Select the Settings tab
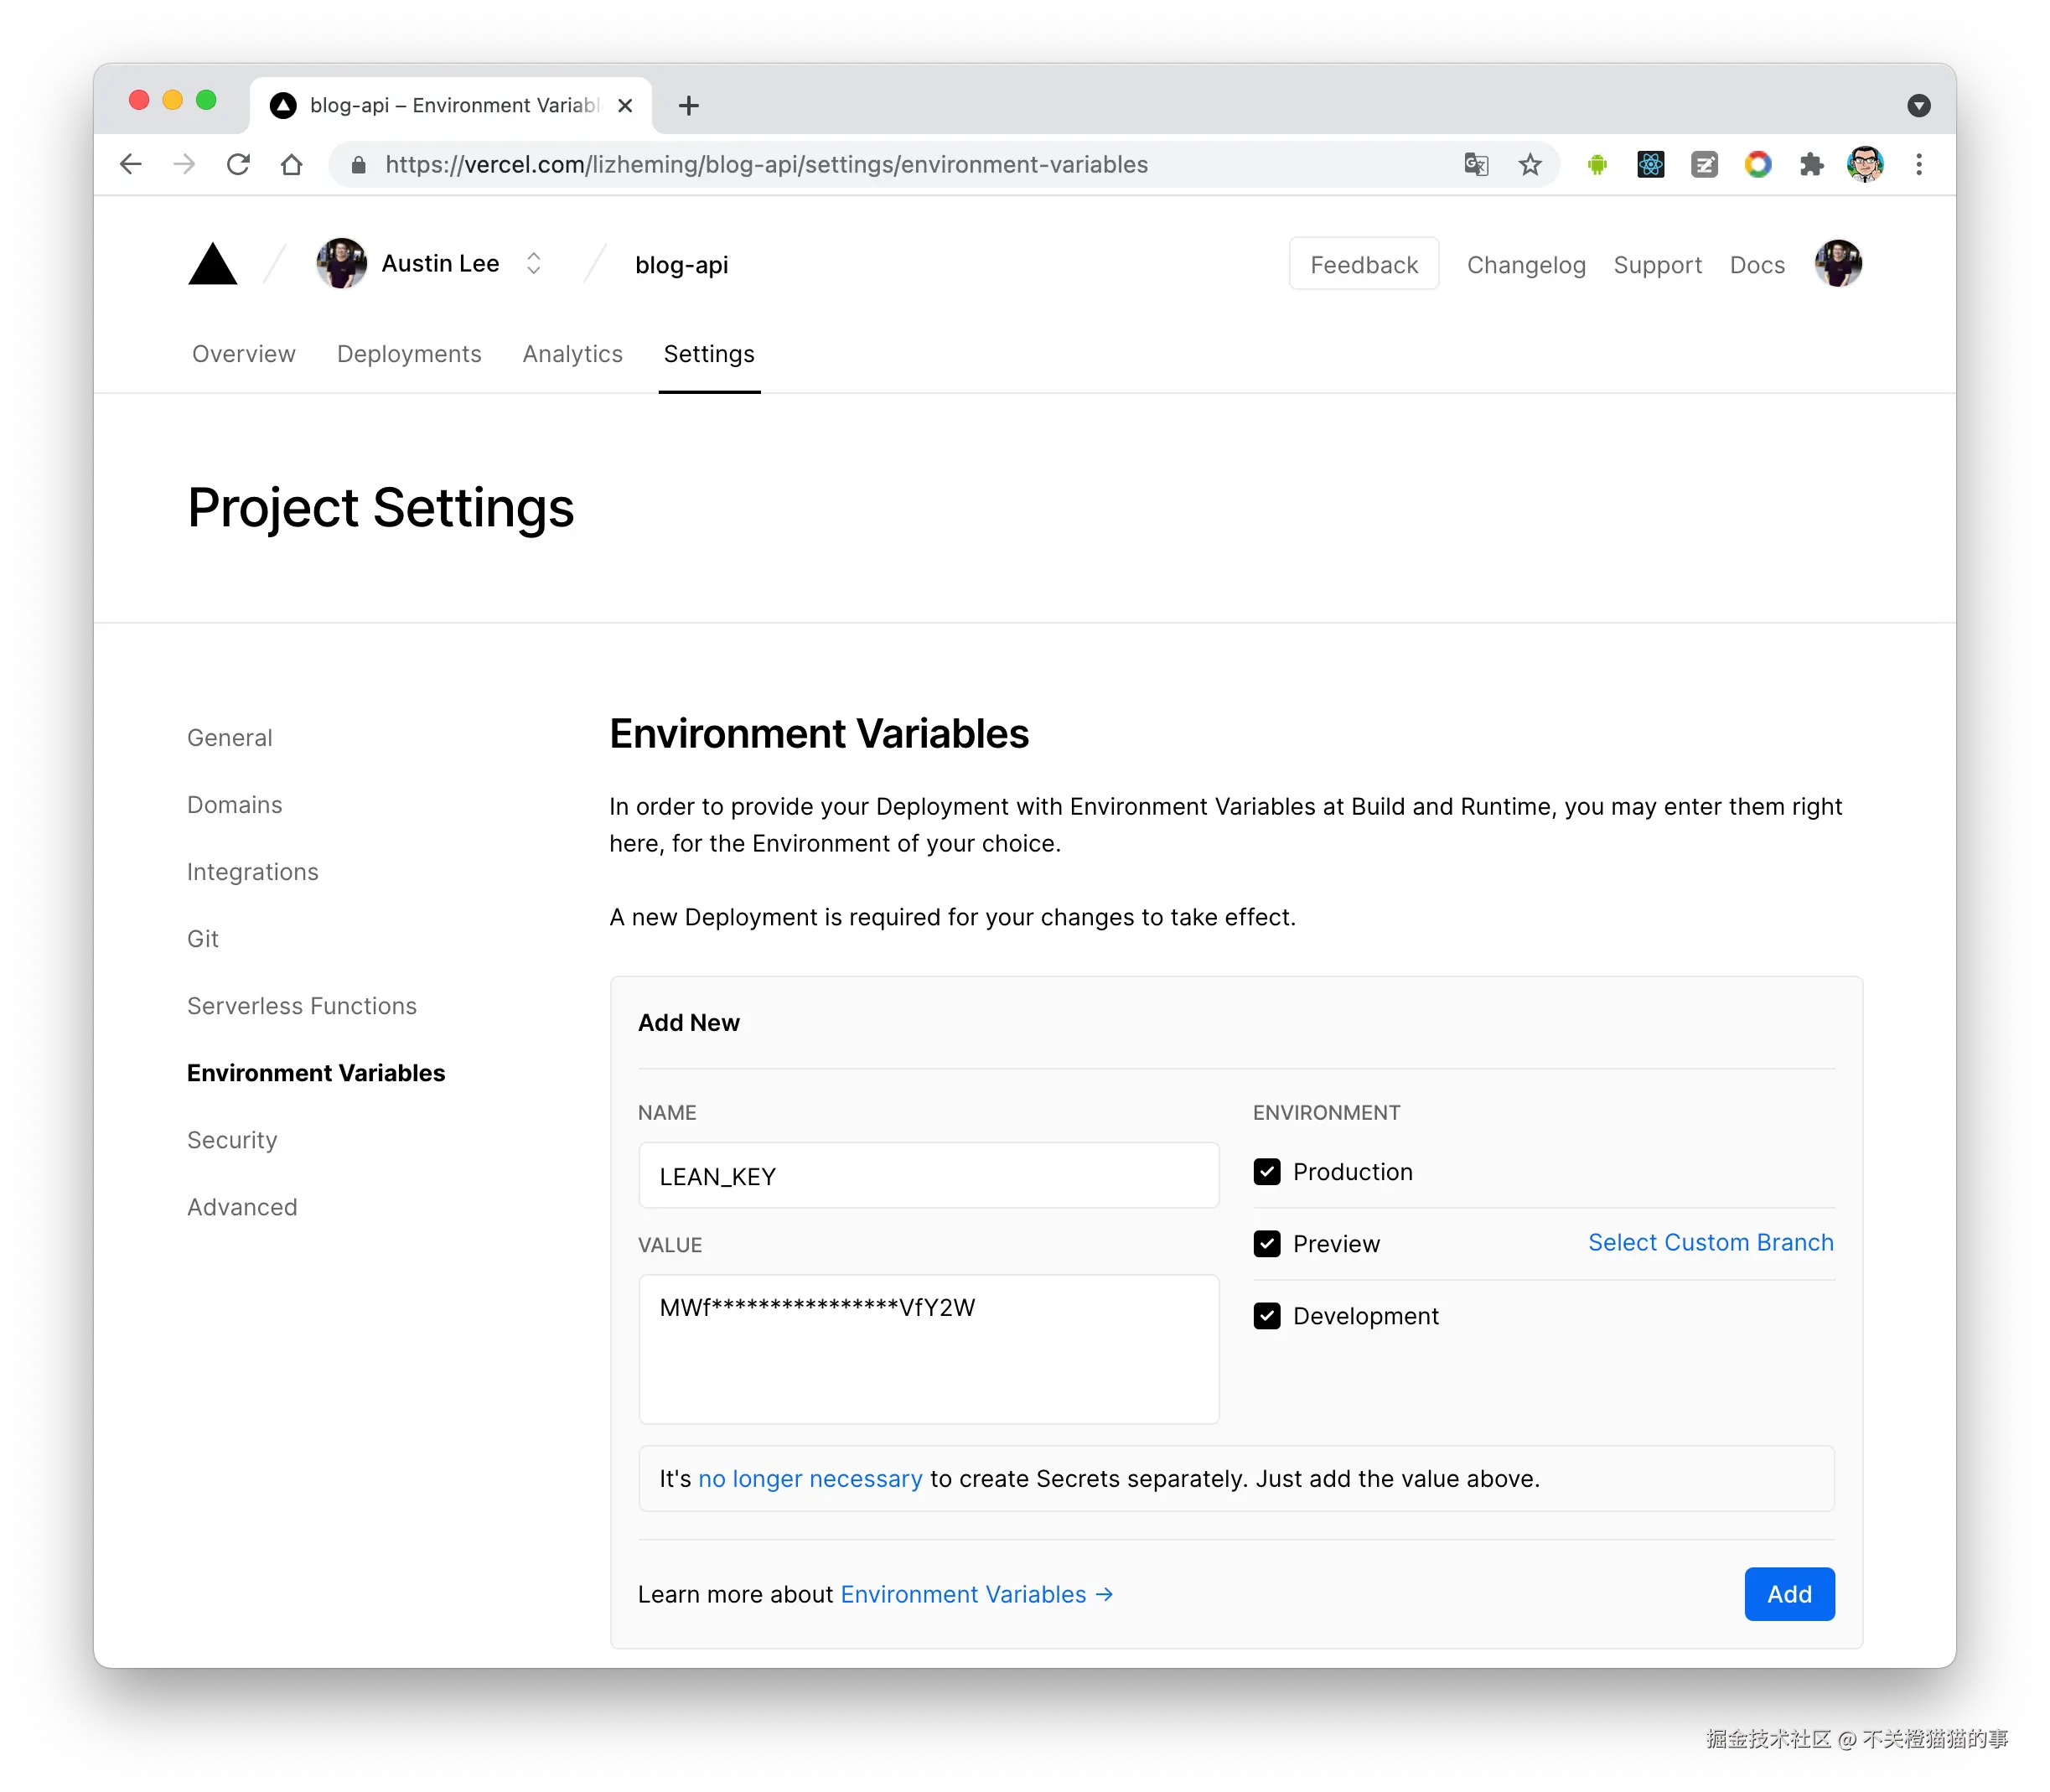 pos(709,354)
